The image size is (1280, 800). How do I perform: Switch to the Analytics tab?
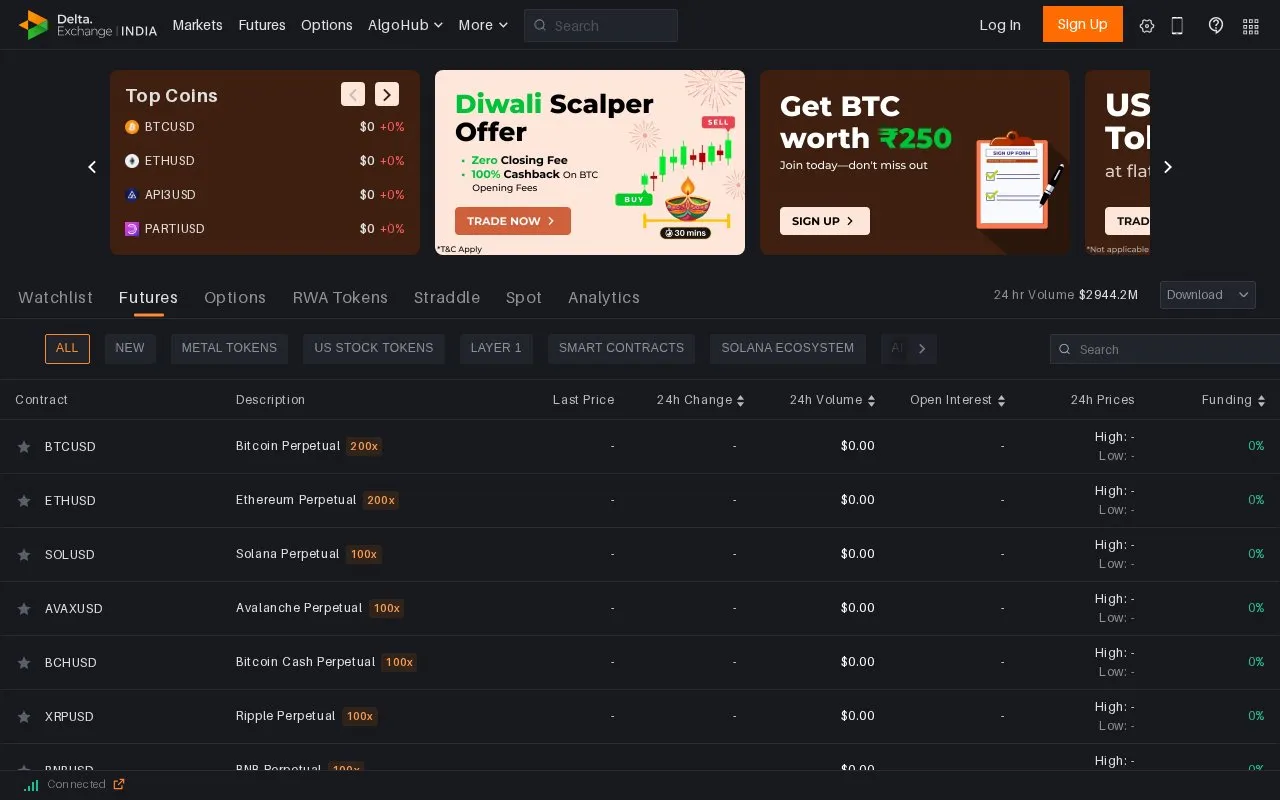click(x=604, y=297)
